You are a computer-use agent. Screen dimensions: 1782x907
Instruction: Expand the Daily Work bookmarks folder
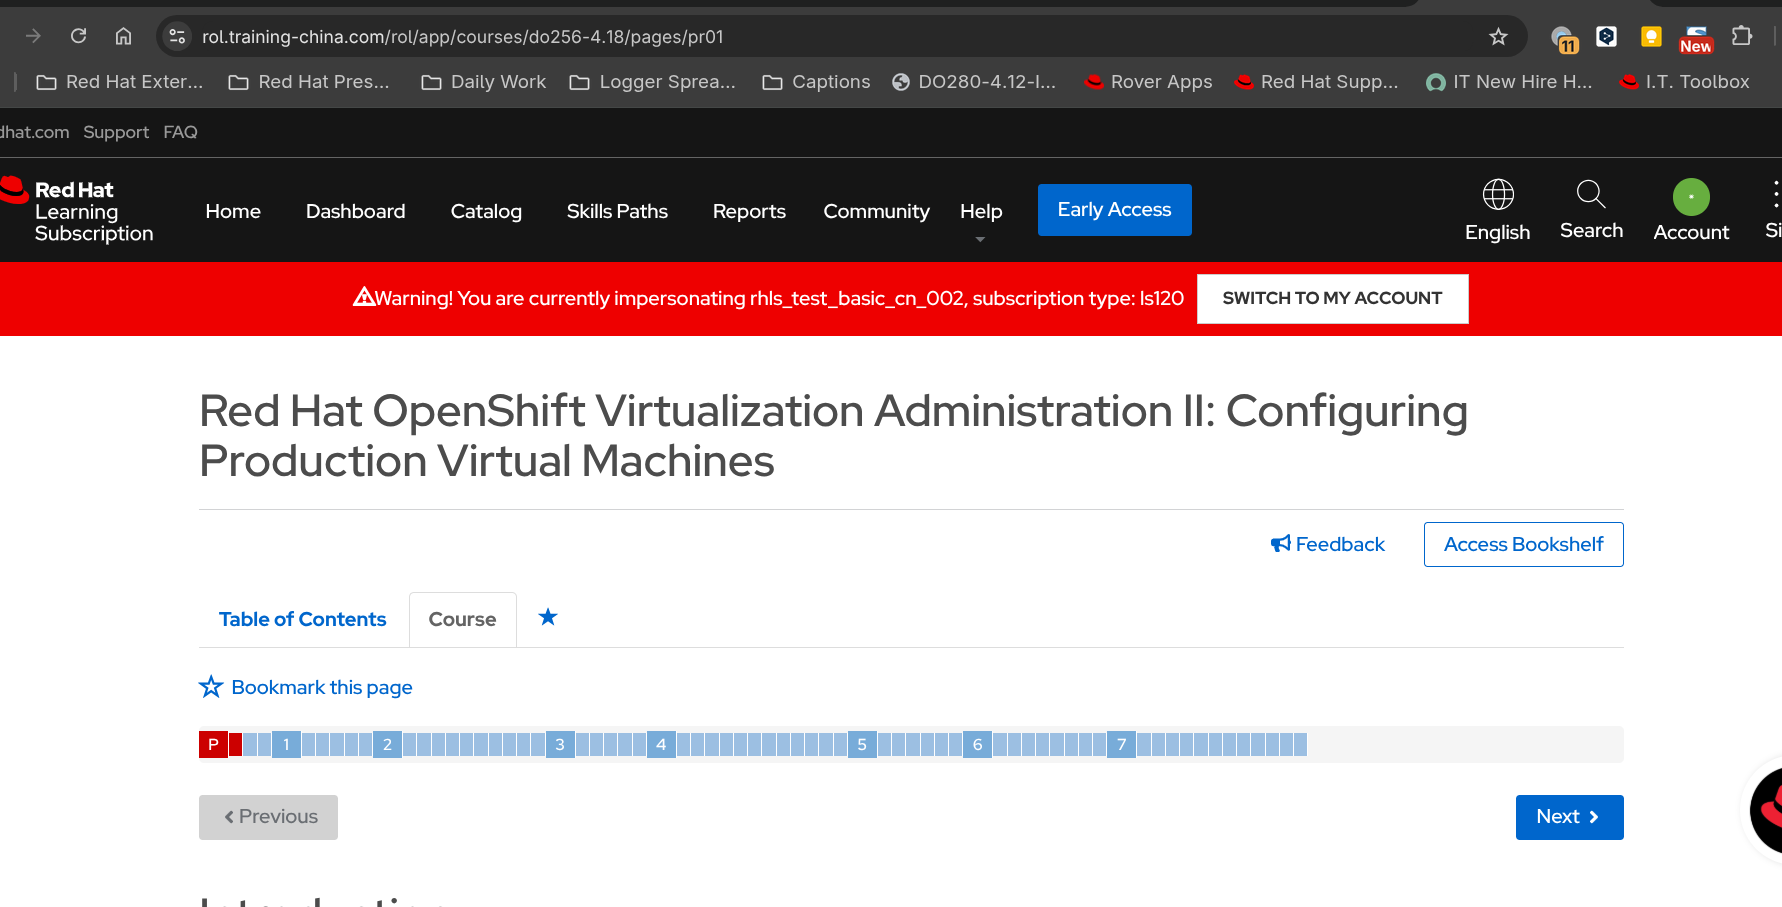click(484, 82)
